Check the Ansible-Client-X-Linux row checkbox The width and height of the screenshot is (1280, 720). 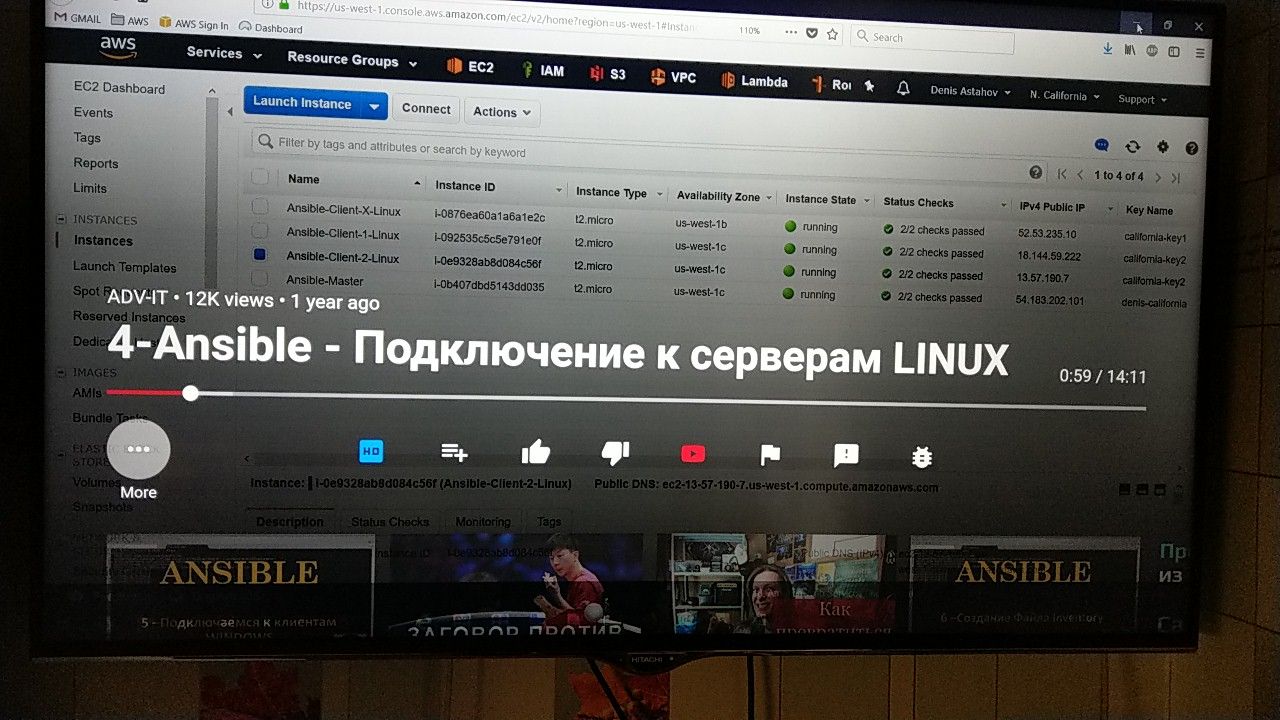(x=260, y=206)
